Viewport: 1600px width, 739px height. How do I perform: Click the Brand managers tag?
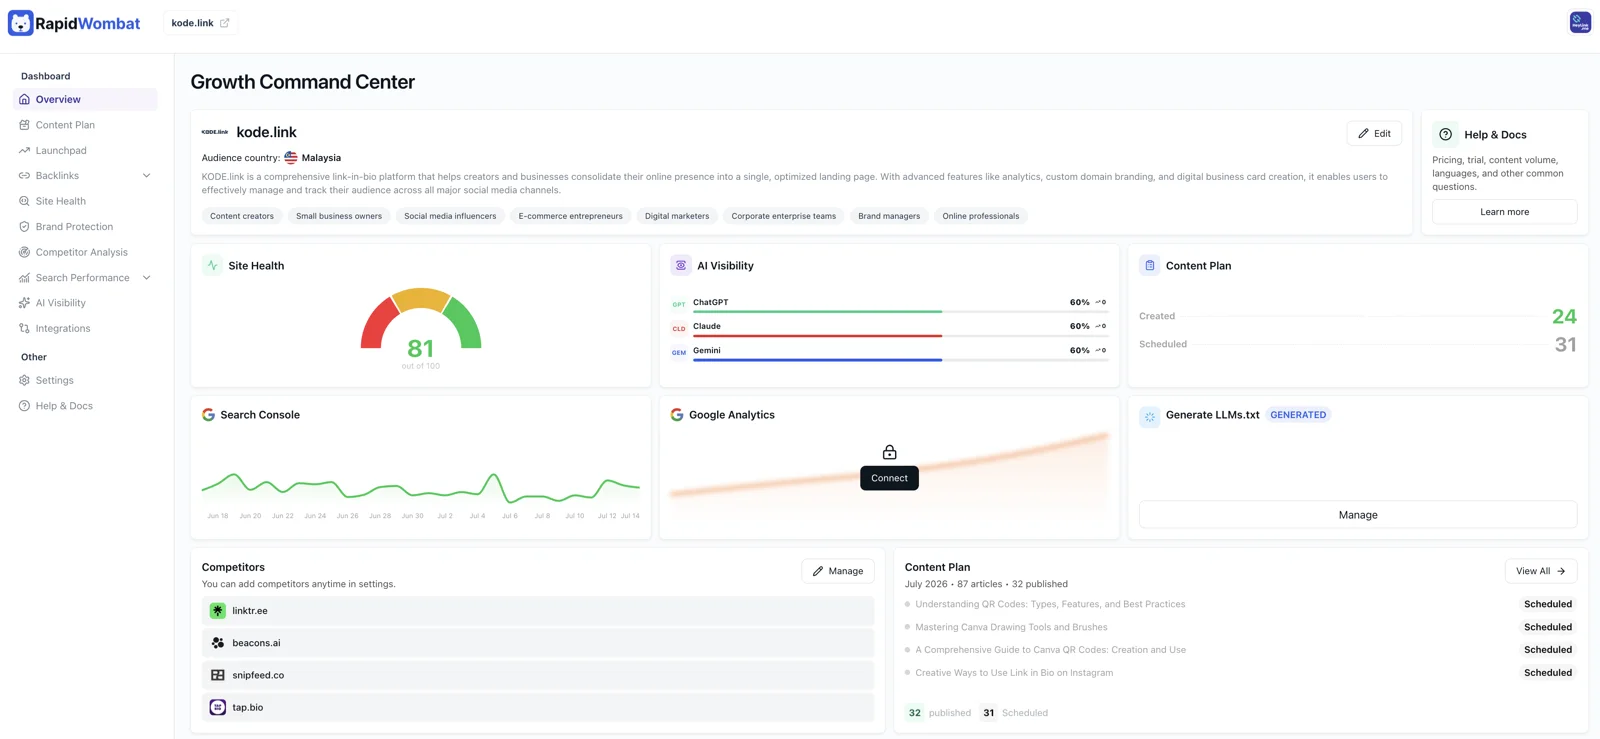(889, 216)
